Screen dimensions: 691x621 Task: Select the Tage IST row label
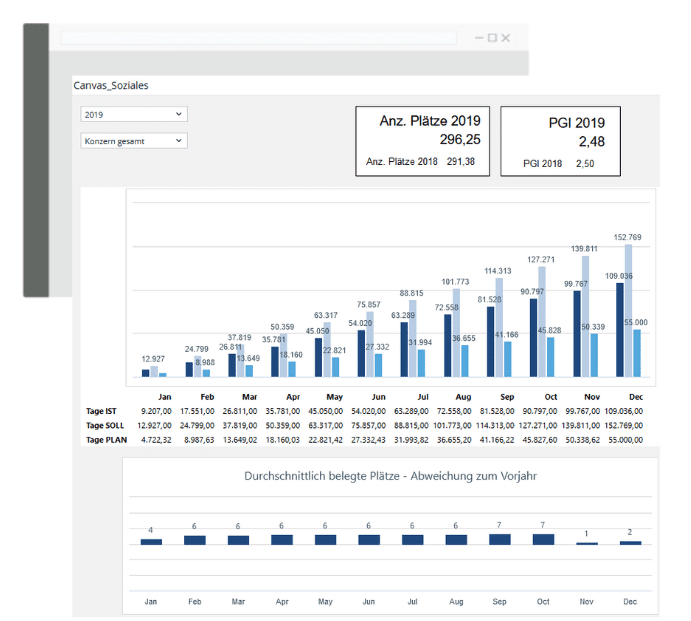pyautogui.click(x=101, y=411)
